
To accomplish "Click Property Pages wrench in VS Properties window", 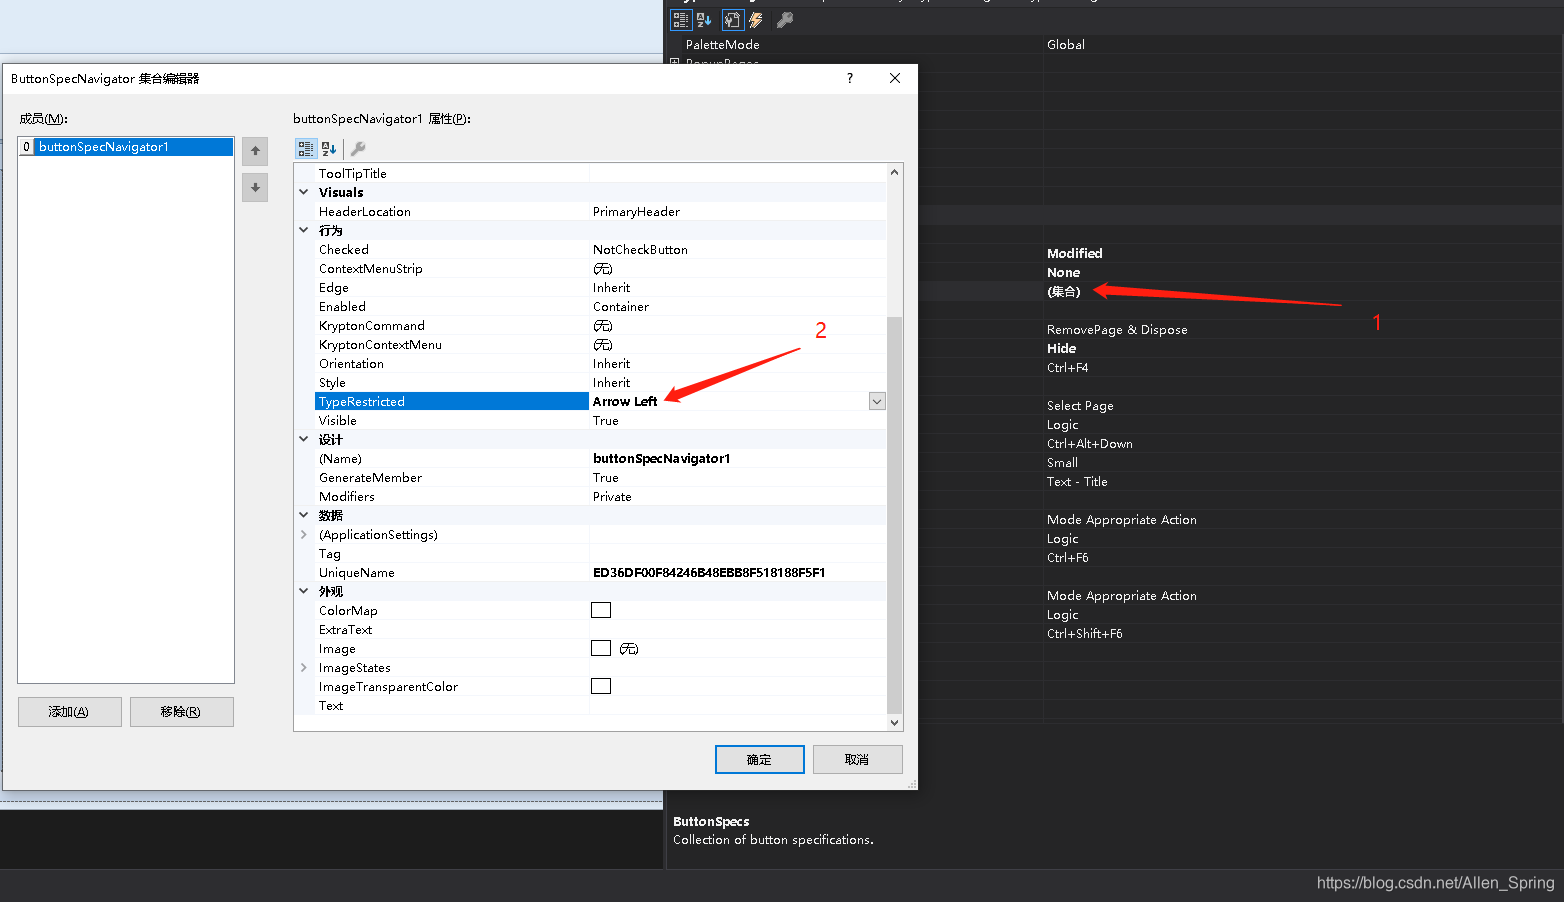I will 785,20.
